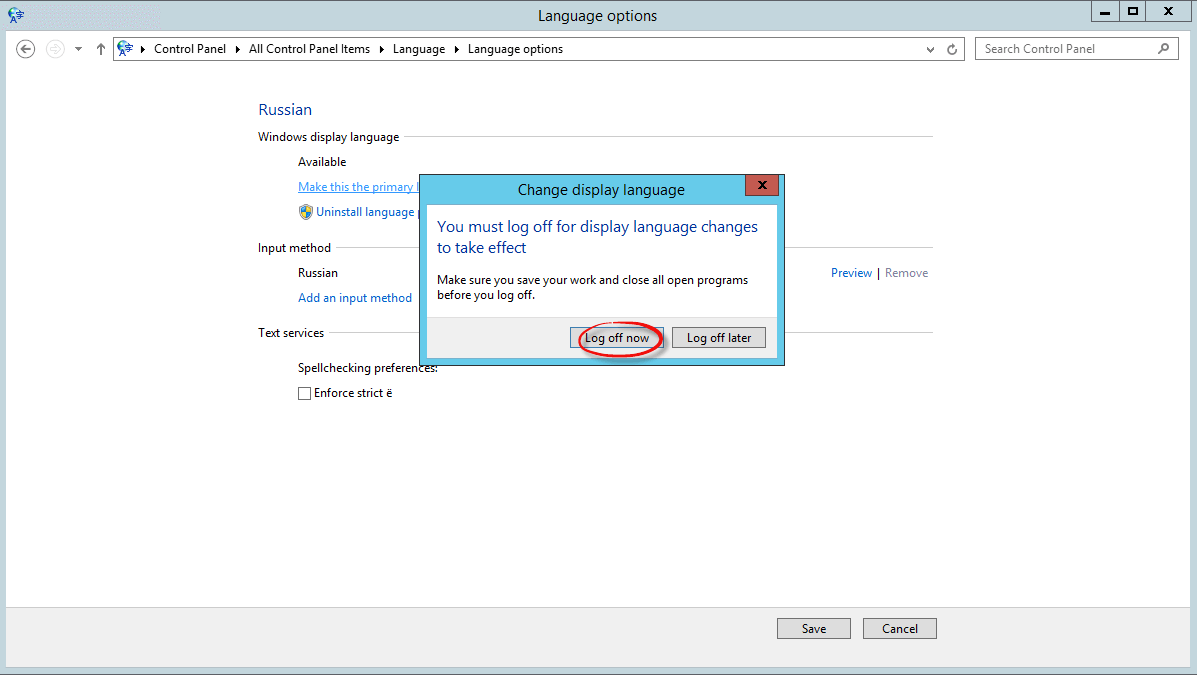
Task: Click the magnifier icon in search box
Action: pos(1163,48)
